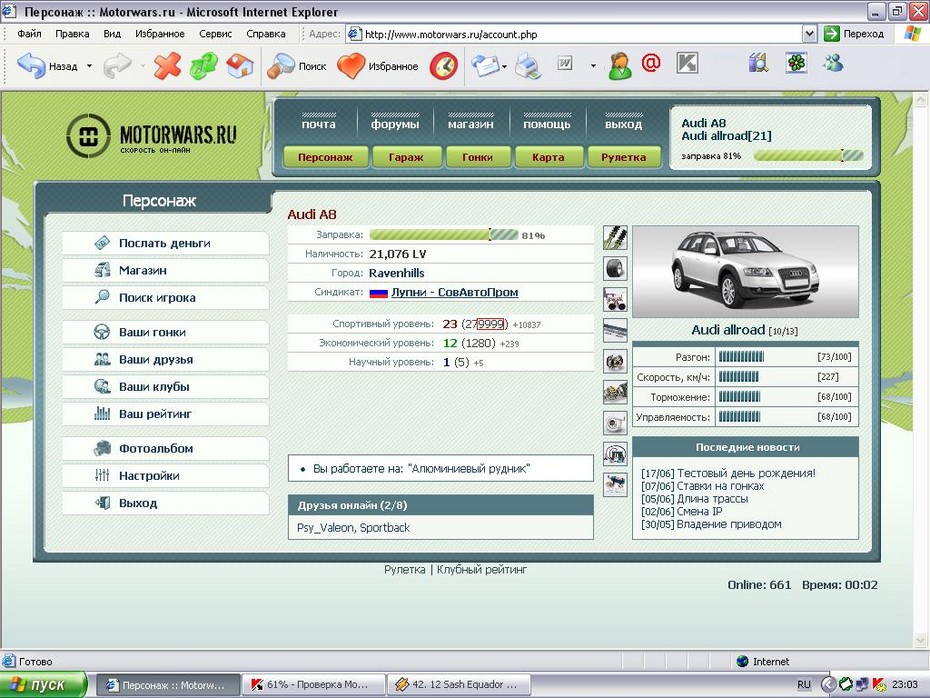The height and width of the screenshot is (698, 930).
Task: Click the Разгон stat bar
Action: pos(741,356)
